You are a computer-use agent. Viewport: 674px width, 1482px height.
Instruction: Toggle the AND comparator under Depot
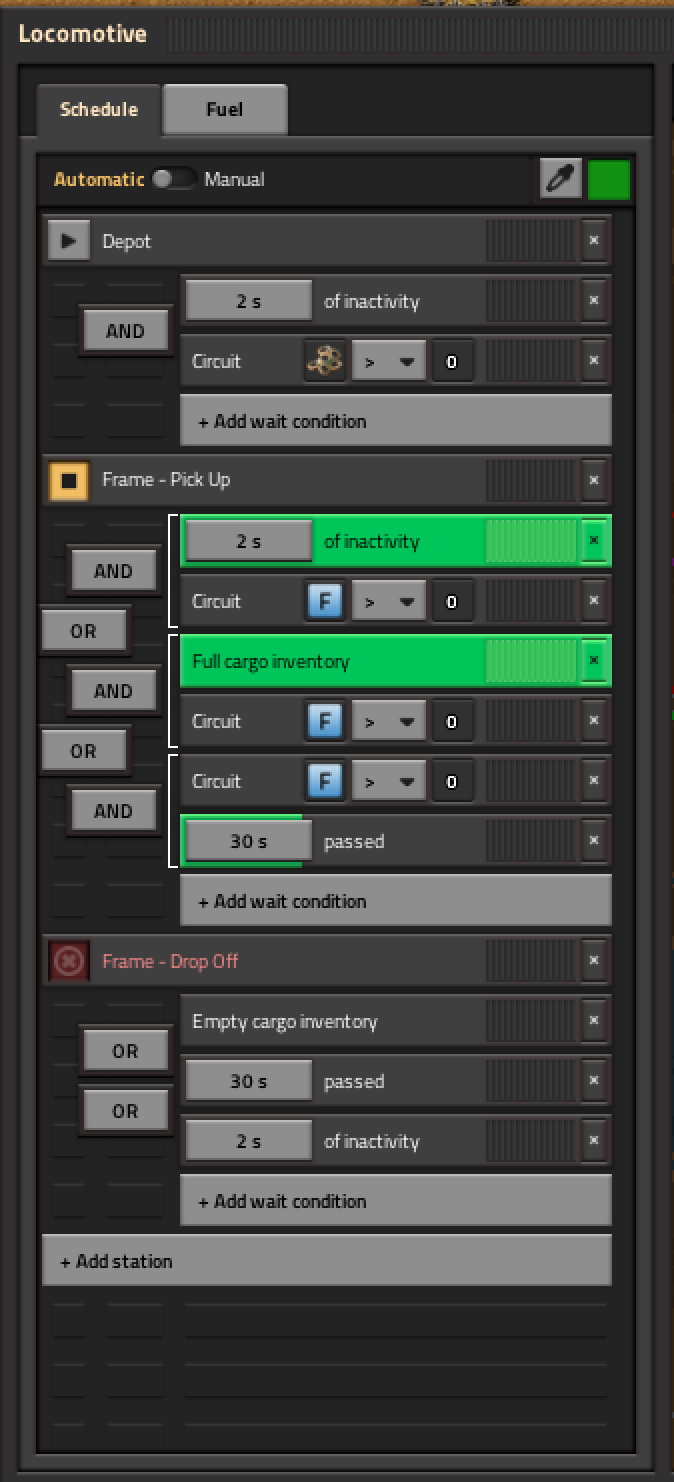pyautogui.click(x=125, y=331)
